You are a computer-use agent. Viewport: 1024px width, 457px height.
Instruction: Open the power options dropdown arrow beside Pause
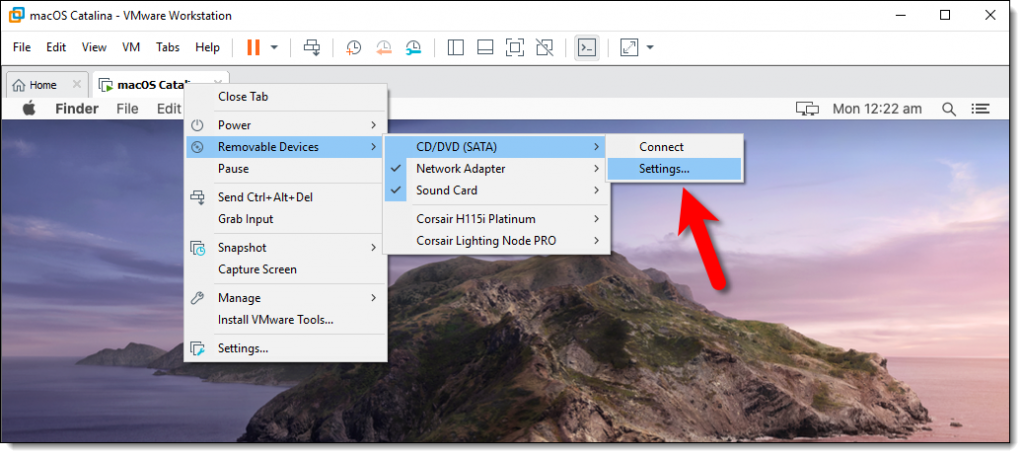(x=274, y=47)
